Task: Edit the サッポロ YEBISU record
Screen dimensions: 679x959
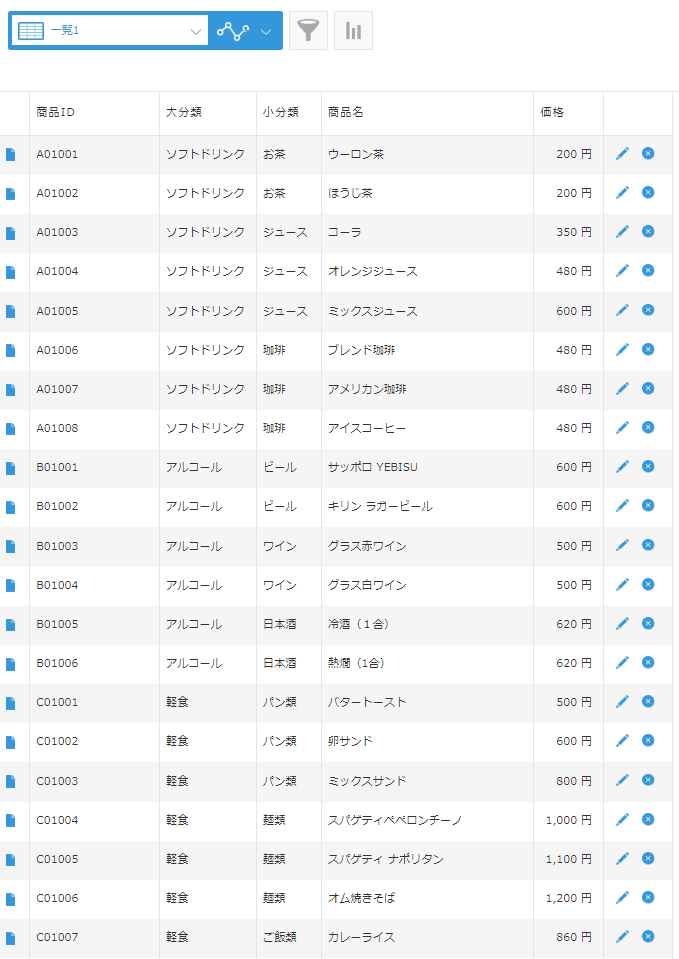Action: click(622, 467)
